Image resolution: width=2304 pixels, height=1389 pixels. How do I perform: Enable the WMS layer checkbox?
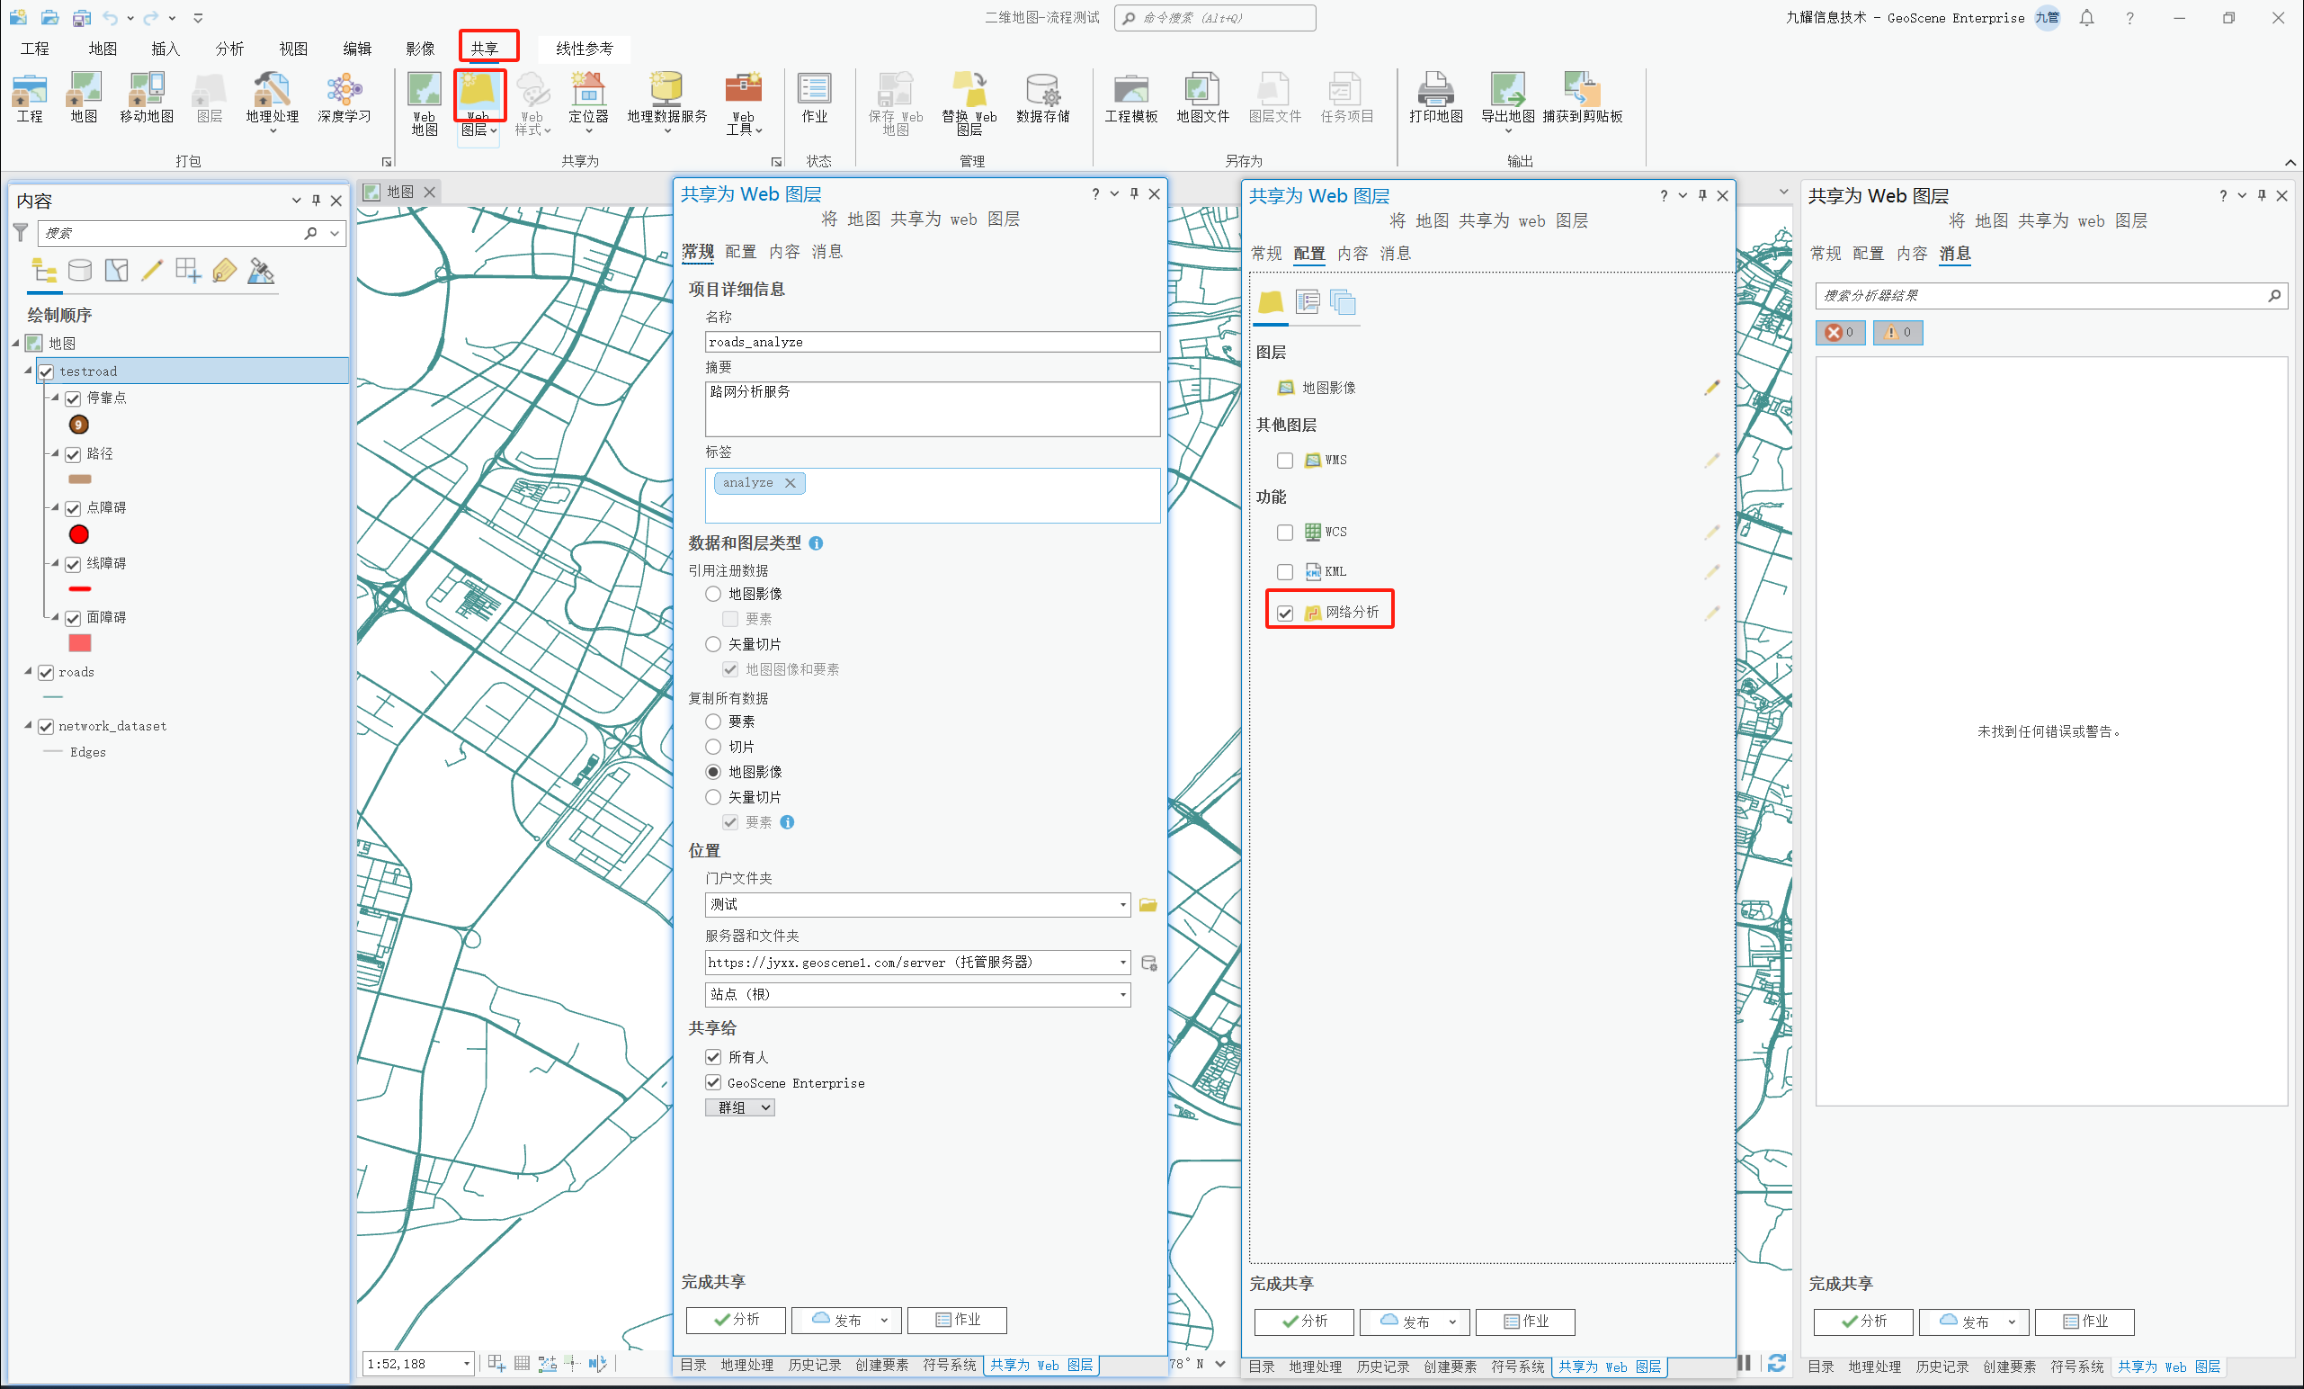tap(1285, 460)
